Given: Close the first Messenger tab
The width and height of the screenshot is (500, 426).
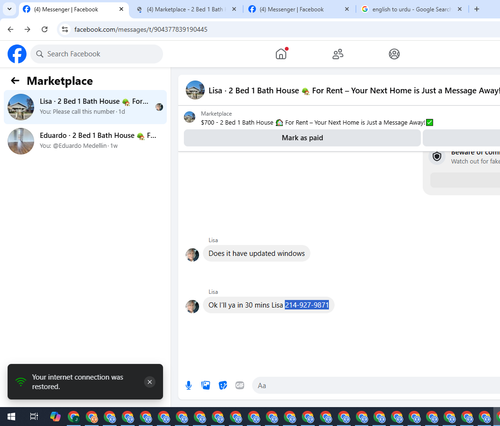Looking at the screenshot, I should (121, 9).
